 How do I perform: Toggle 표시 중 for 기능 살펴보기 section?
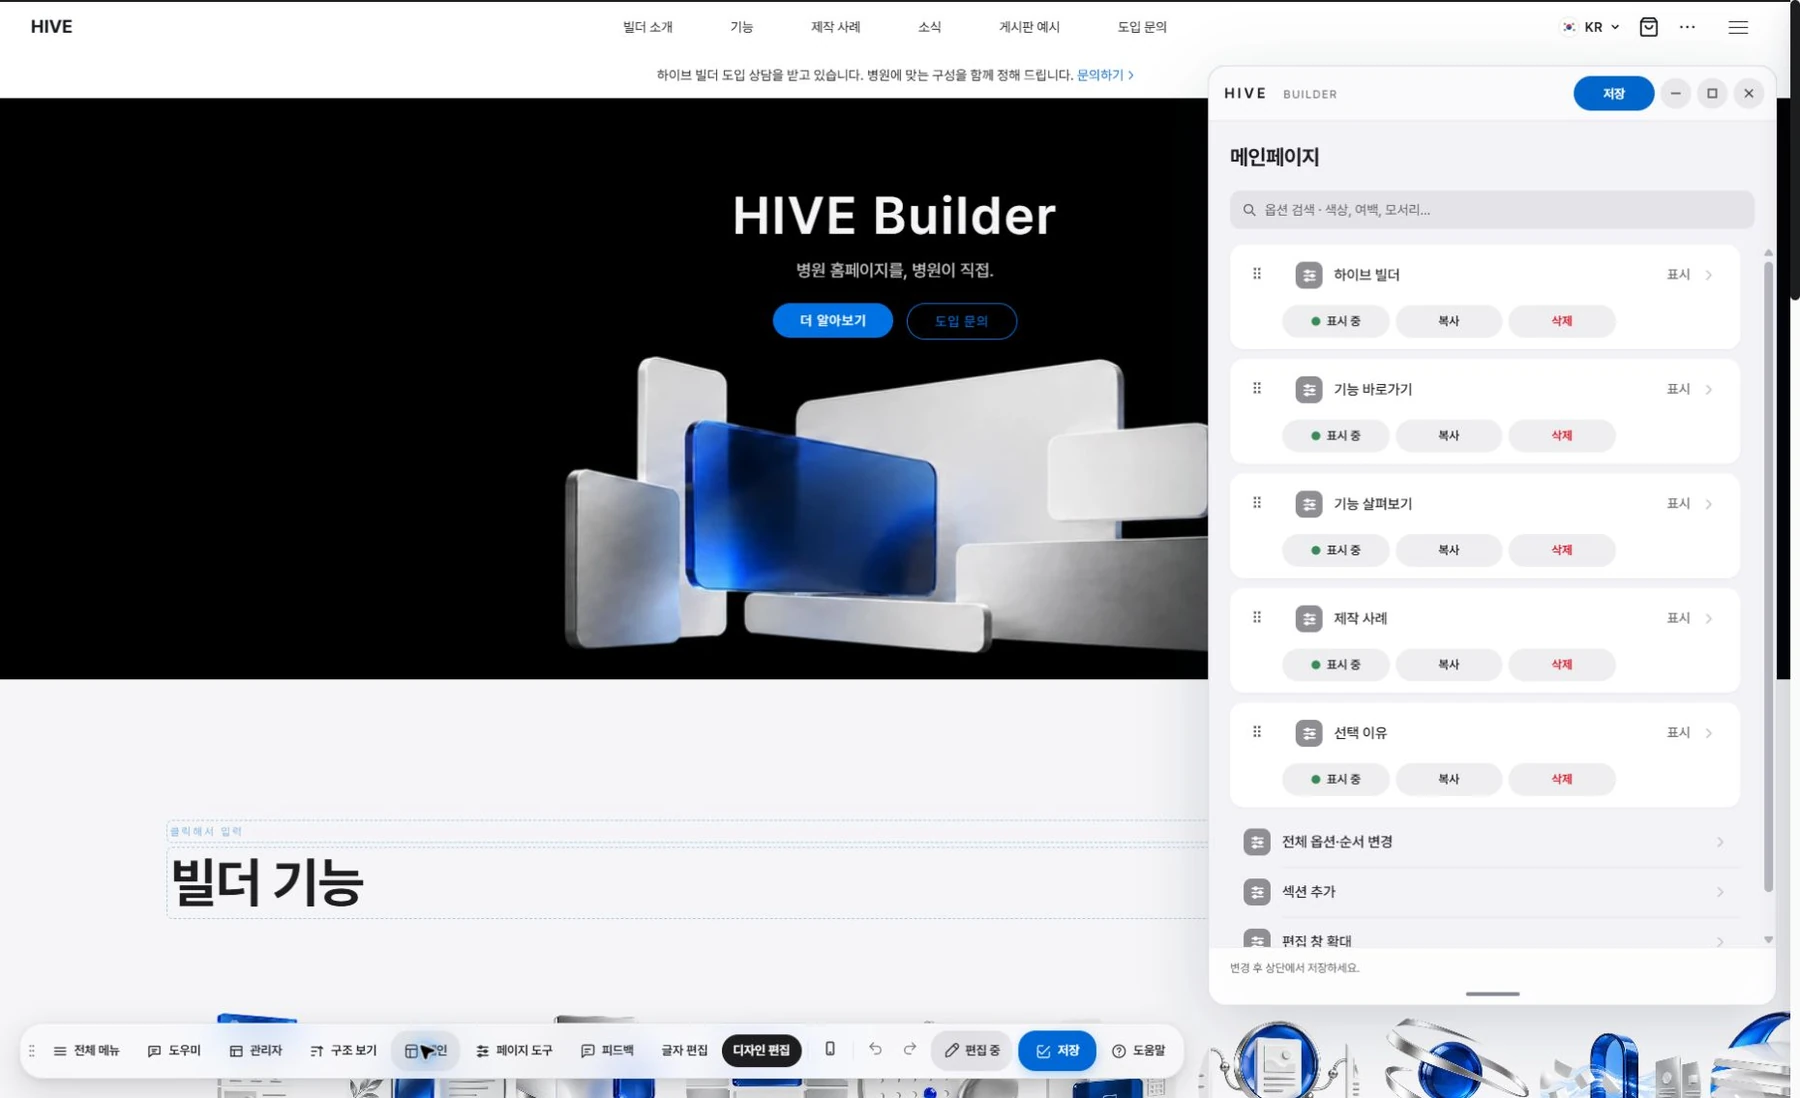click(x=1335, y=550)
